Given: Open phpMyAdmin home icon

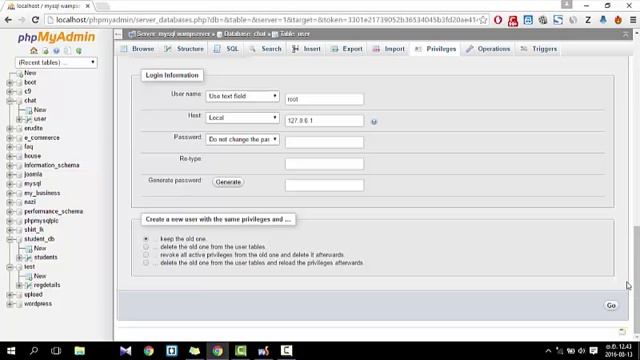Looking at the screenshot, I should click(34, 51).
